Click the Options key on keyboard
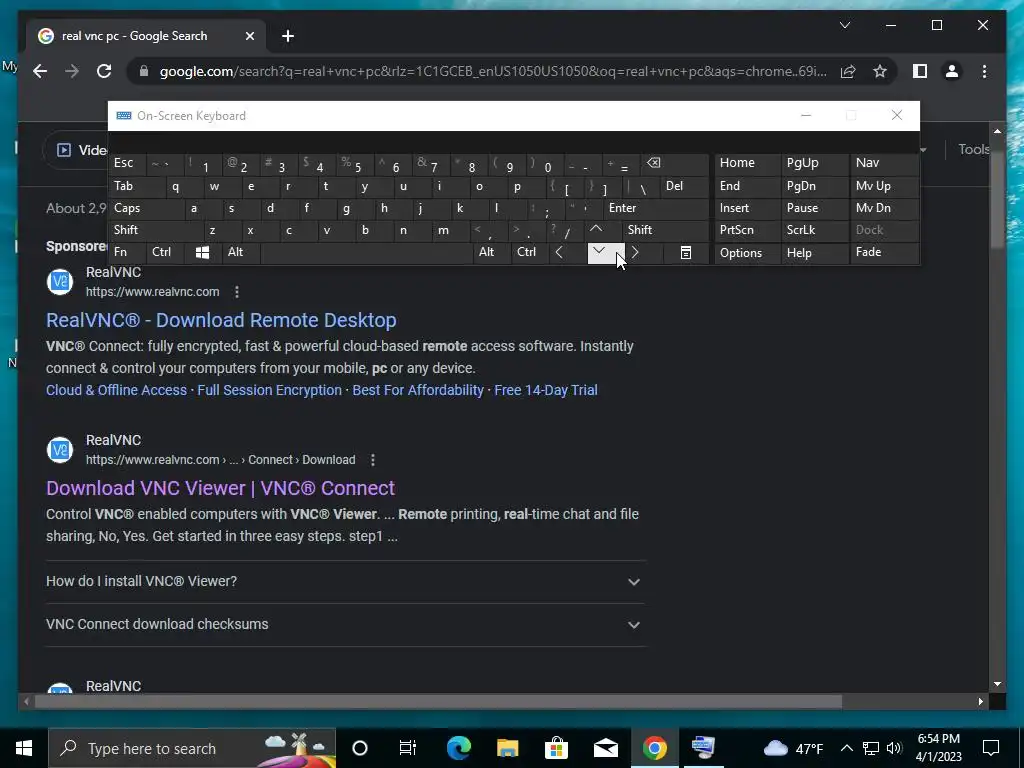This screenshot has width=1024, height=768. coord(747,252)
